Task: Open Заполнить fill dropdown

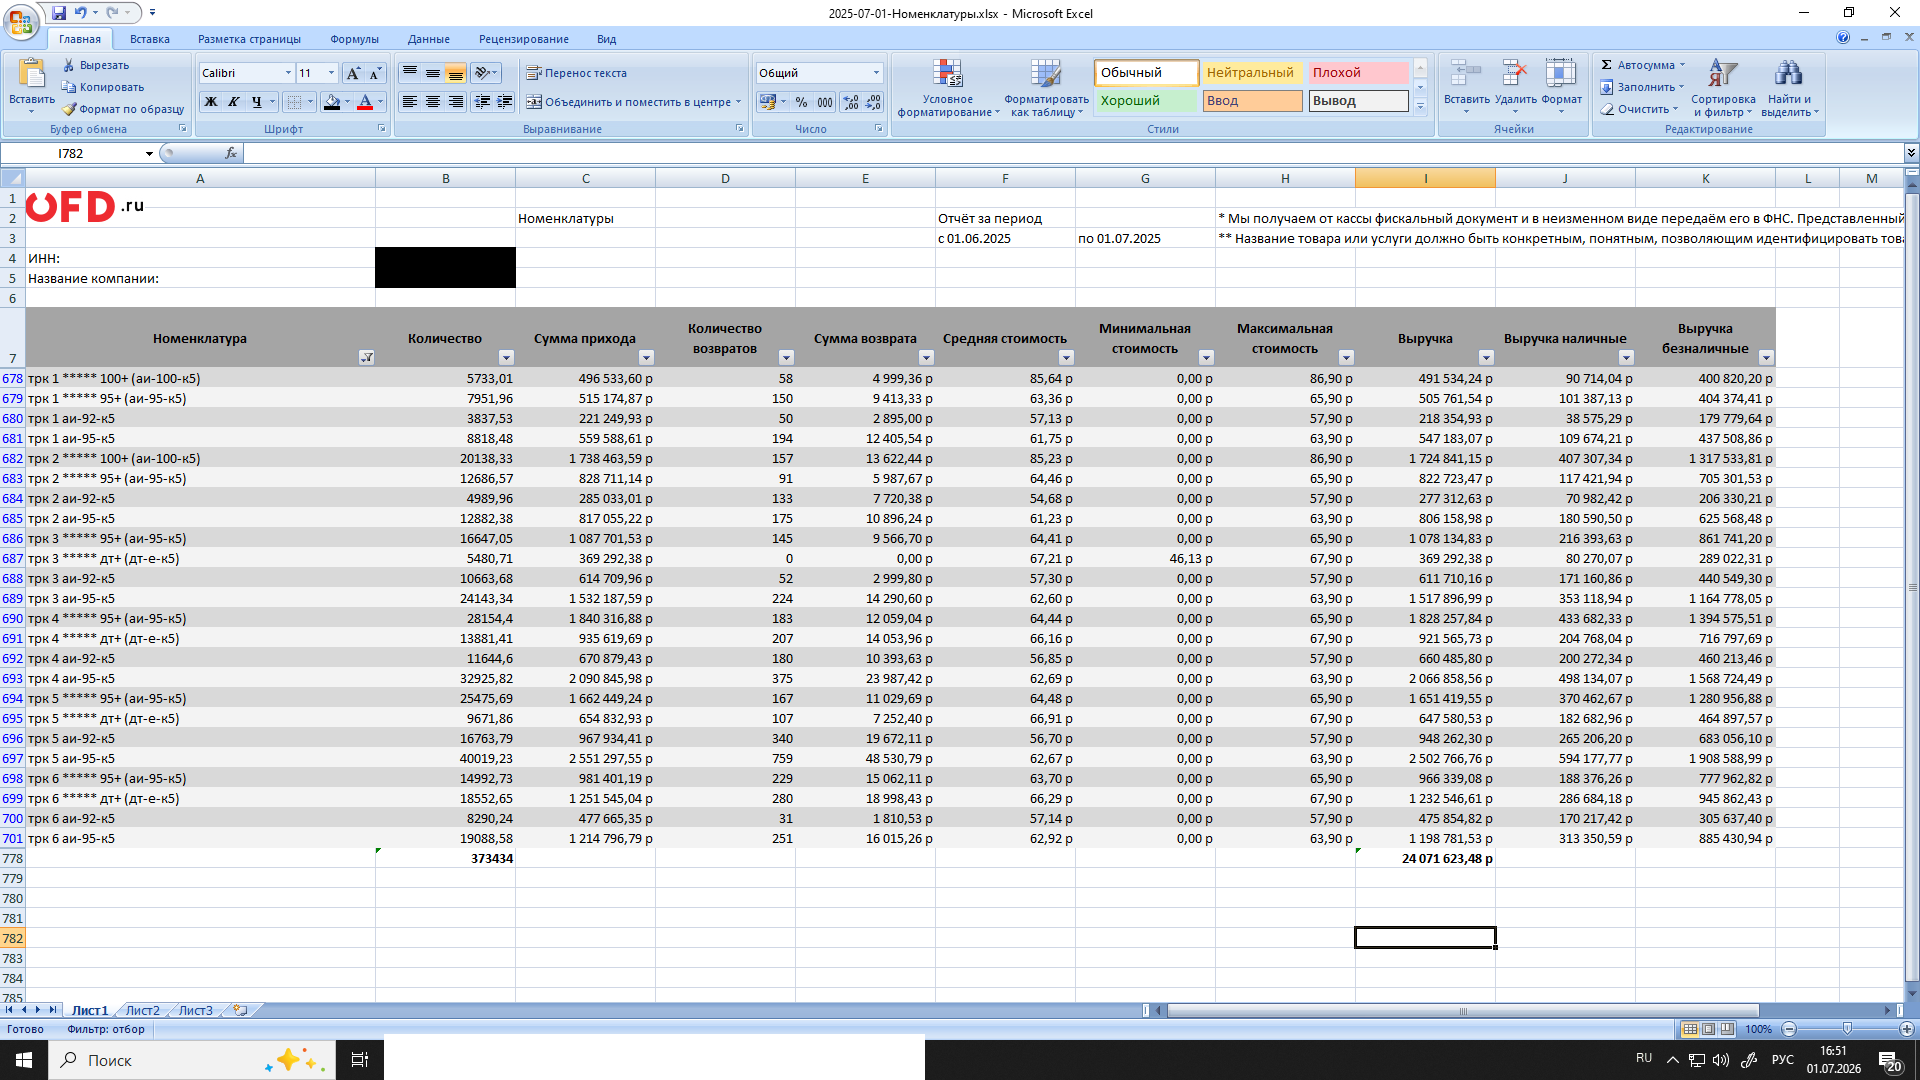Action: tap(1640, 87)
